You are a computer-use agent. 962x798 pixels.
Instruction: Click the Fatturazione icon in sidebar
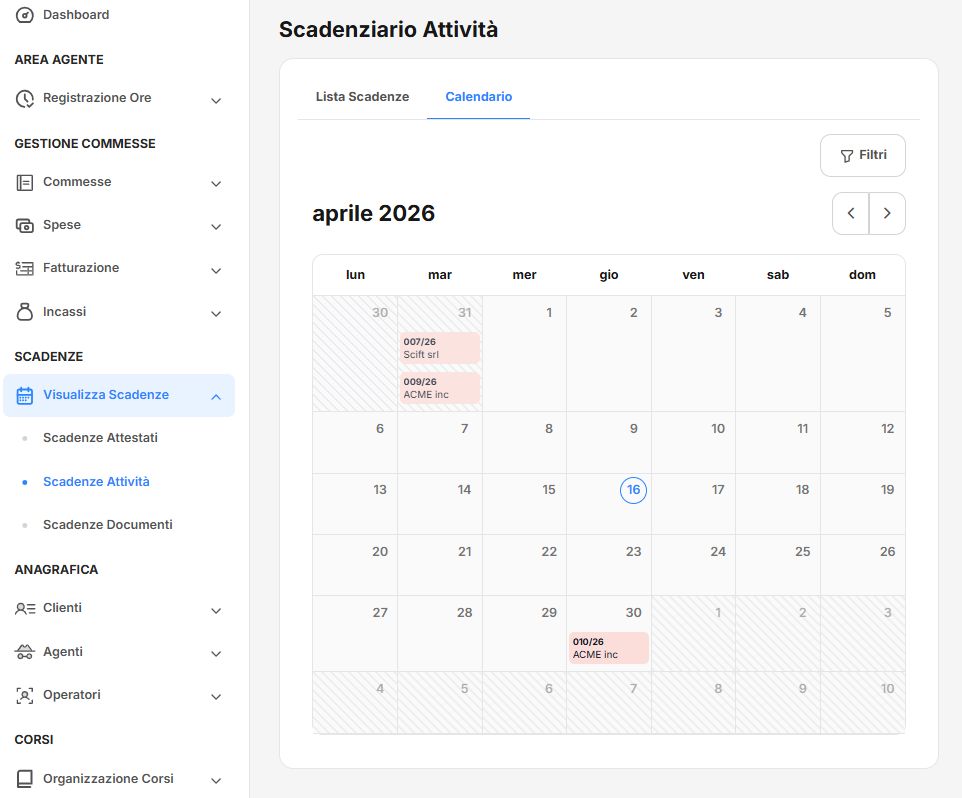click(x=25, y=269)
